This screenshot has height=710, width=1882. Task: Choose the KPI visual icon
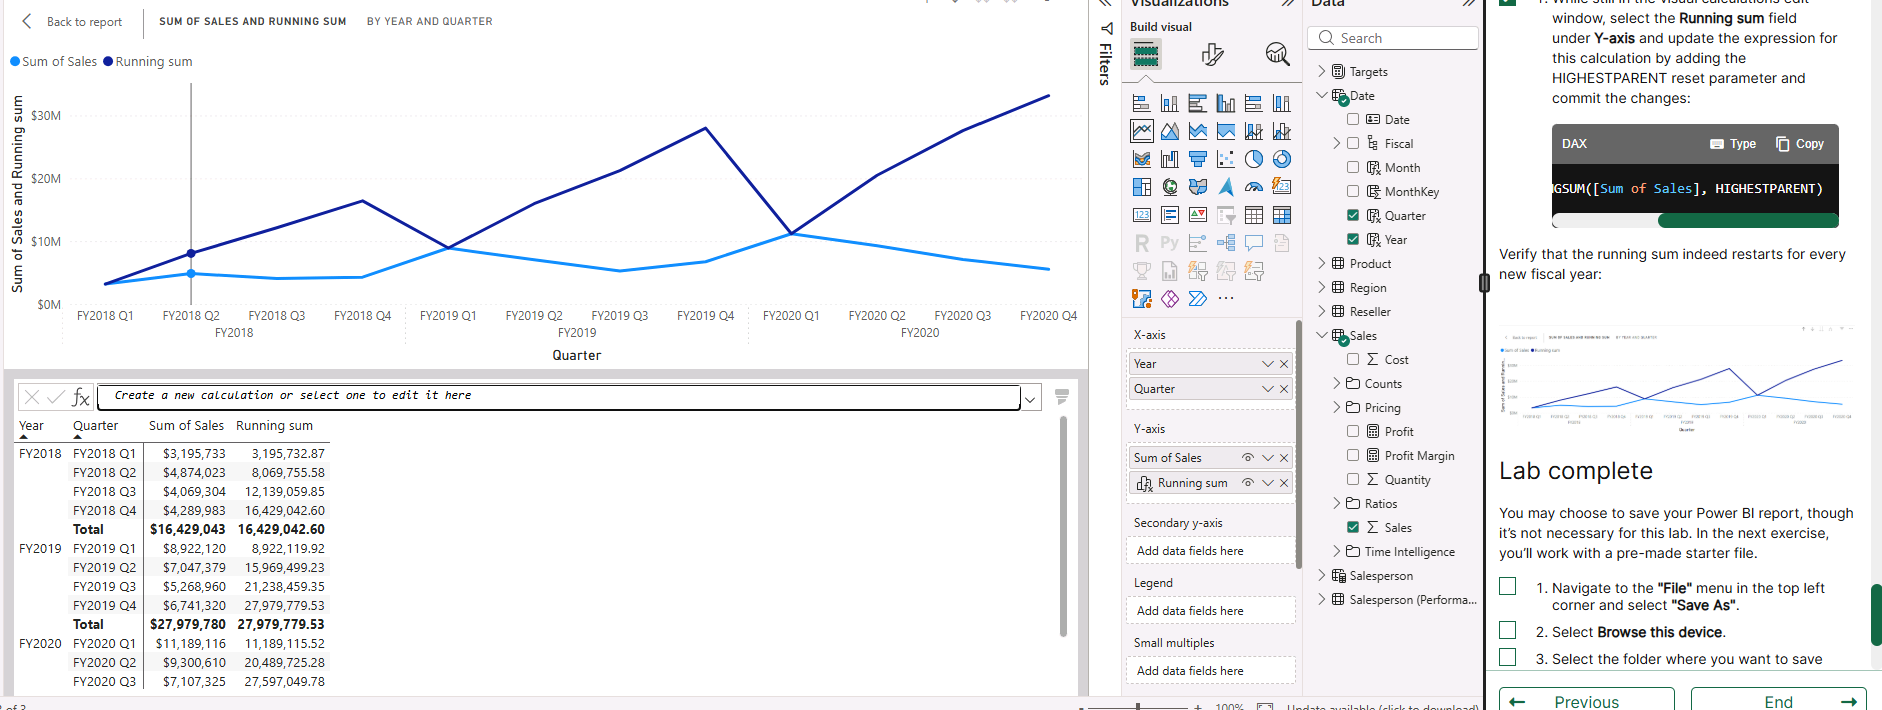[x=1197, y=215]
